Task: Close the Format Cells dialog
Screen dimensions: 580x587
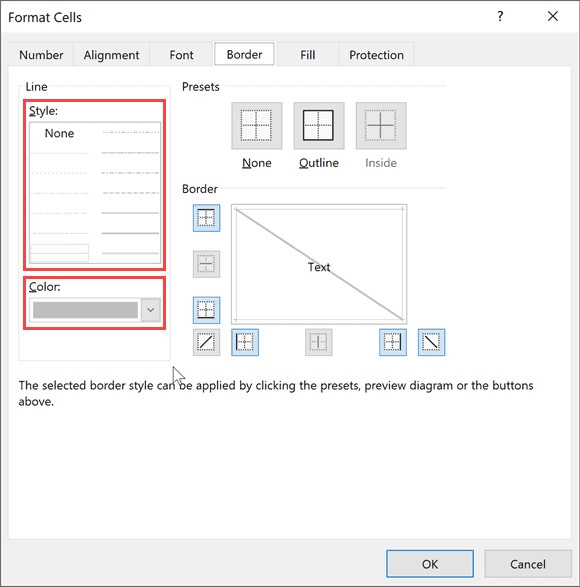Action: 553,16
